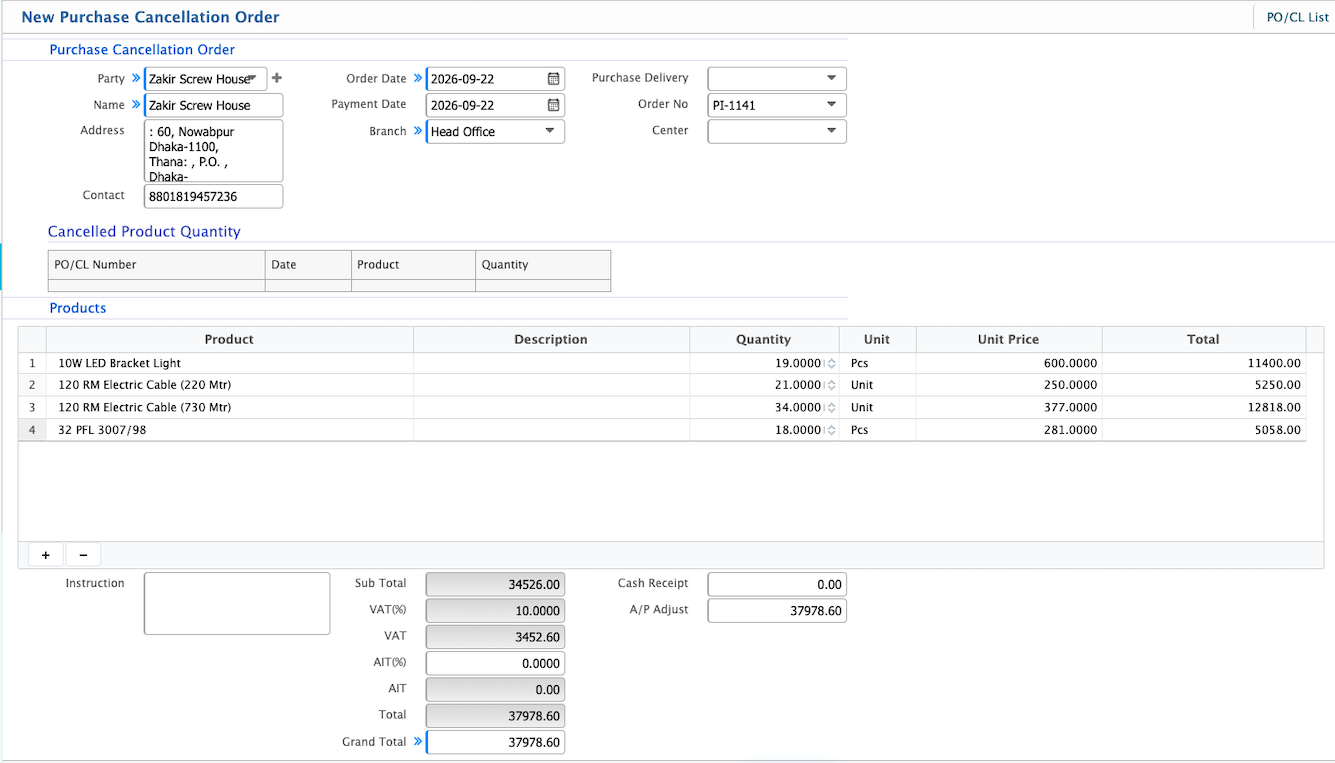This screenshot has width=1335, height=763.
Task: Click the Quantity column header in Products
Action: coord(763,340)
